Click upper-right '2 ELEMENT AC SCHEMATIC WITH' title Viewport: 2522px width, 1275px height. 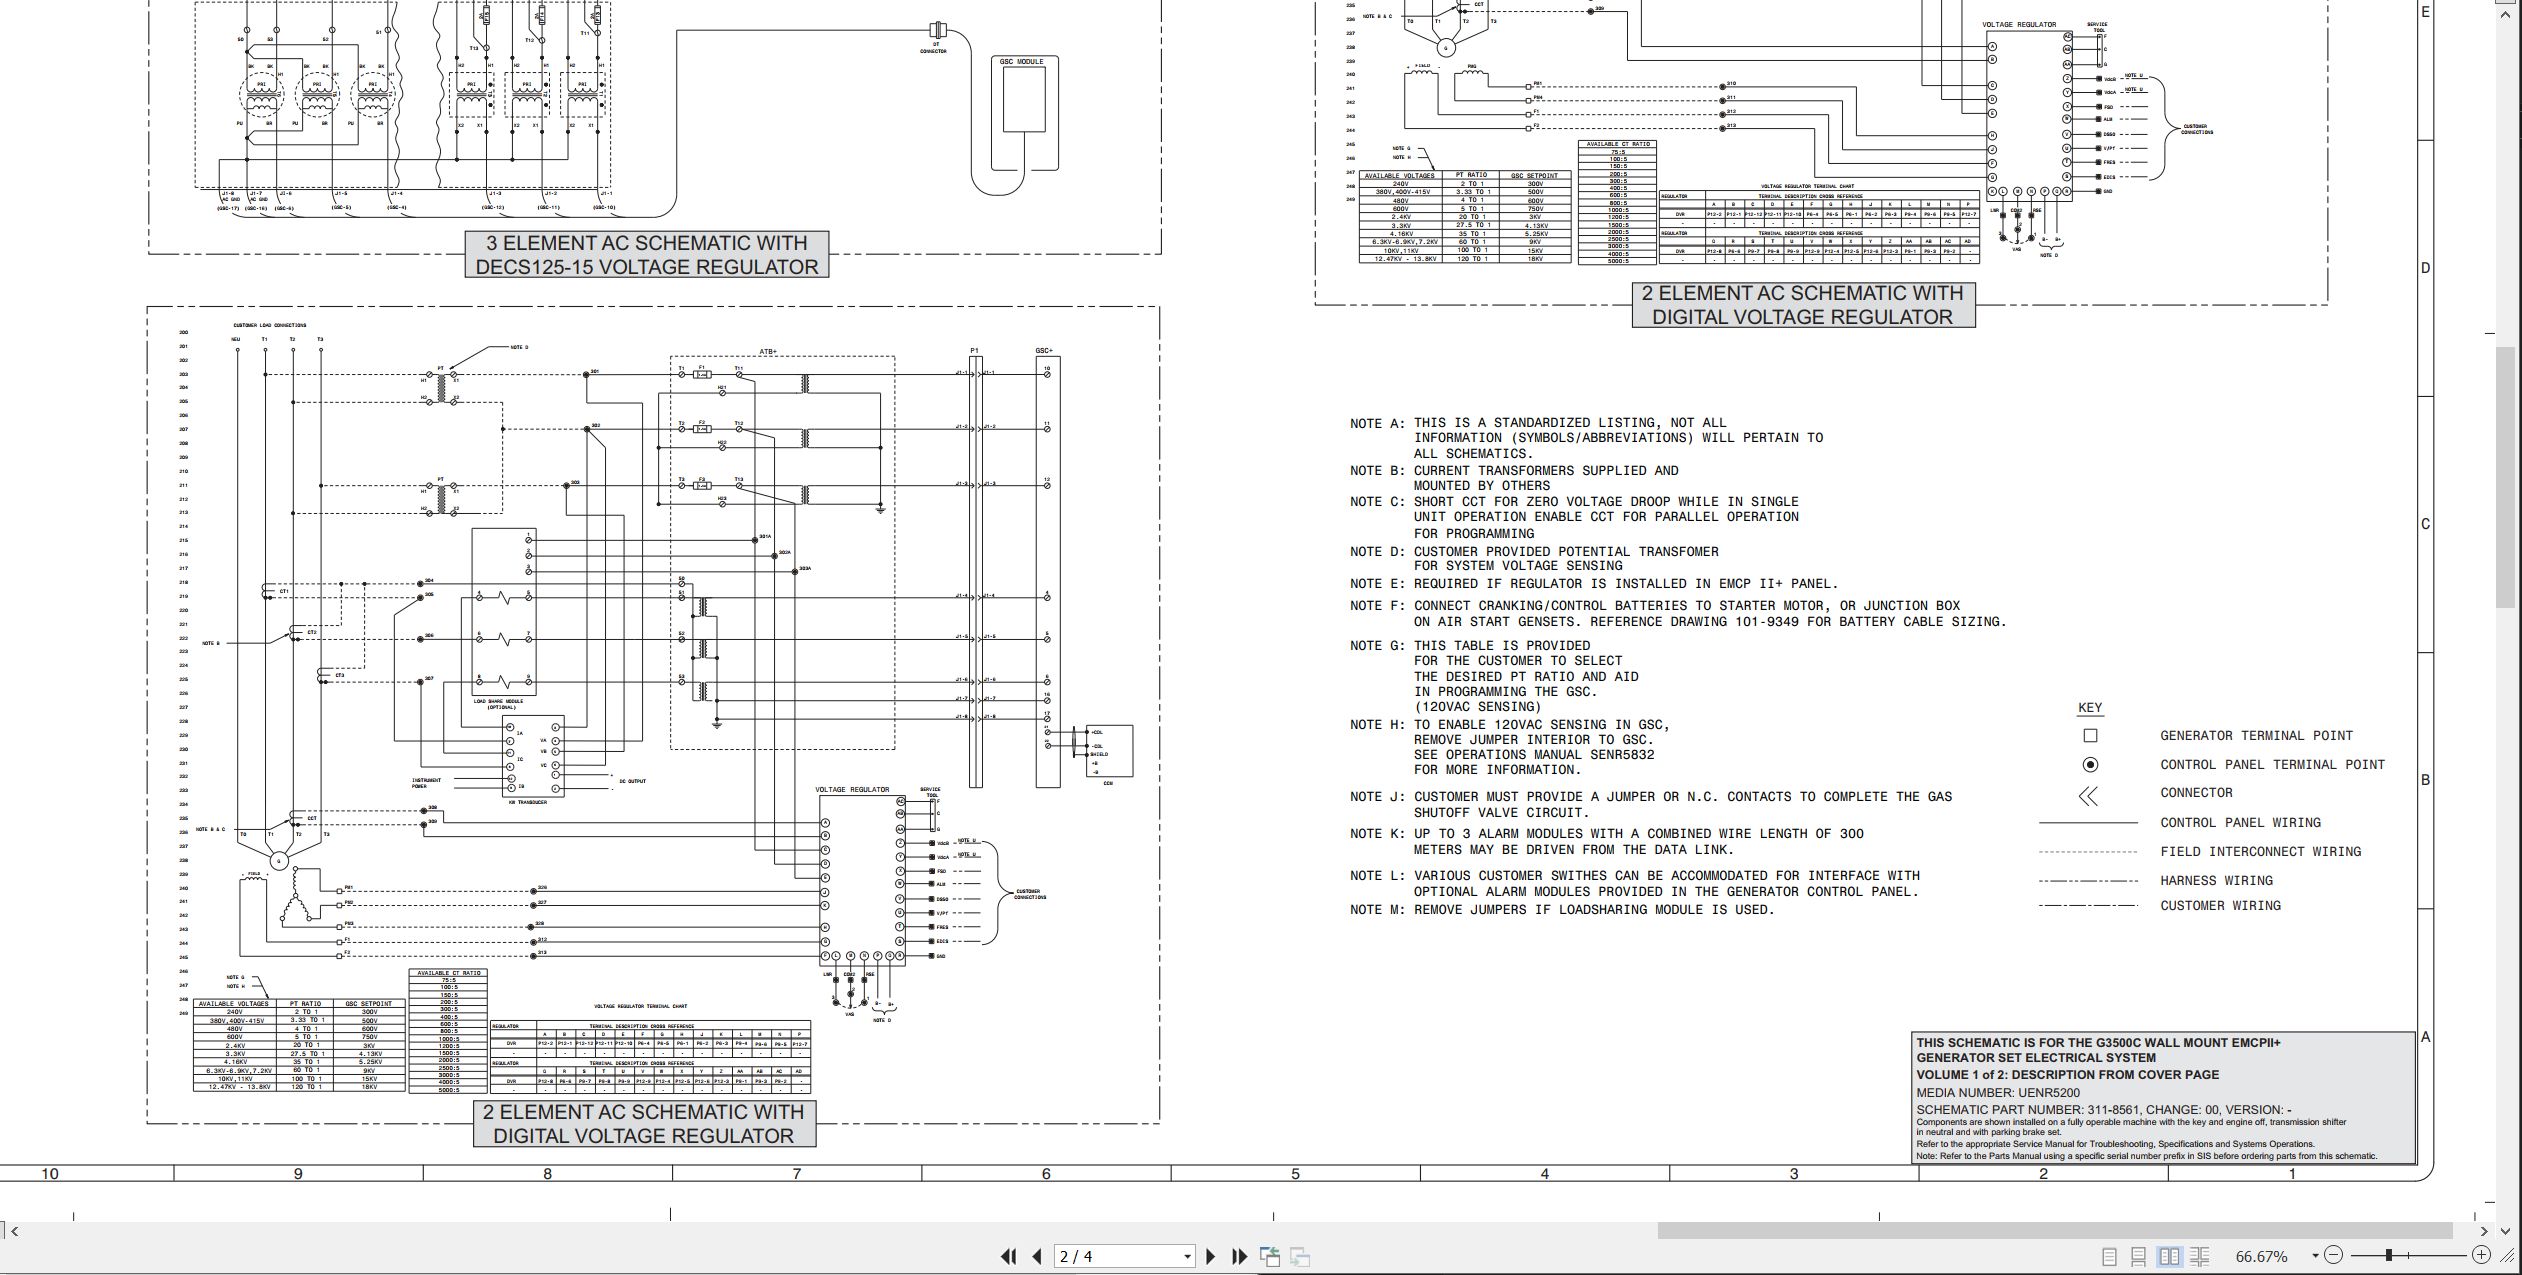1803,305
